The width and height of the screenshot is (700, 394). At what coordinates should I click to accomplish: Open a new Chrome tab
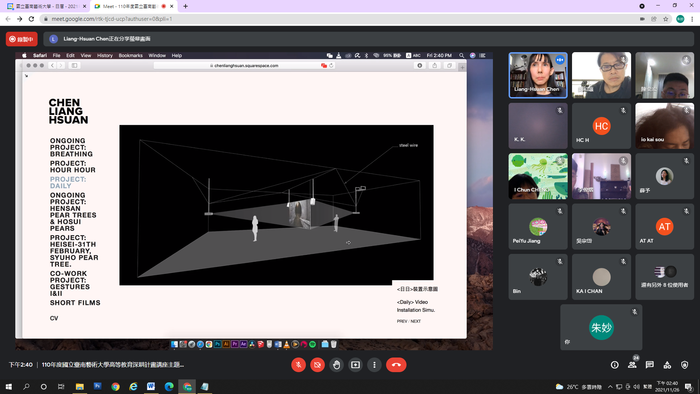pos(185,6)
